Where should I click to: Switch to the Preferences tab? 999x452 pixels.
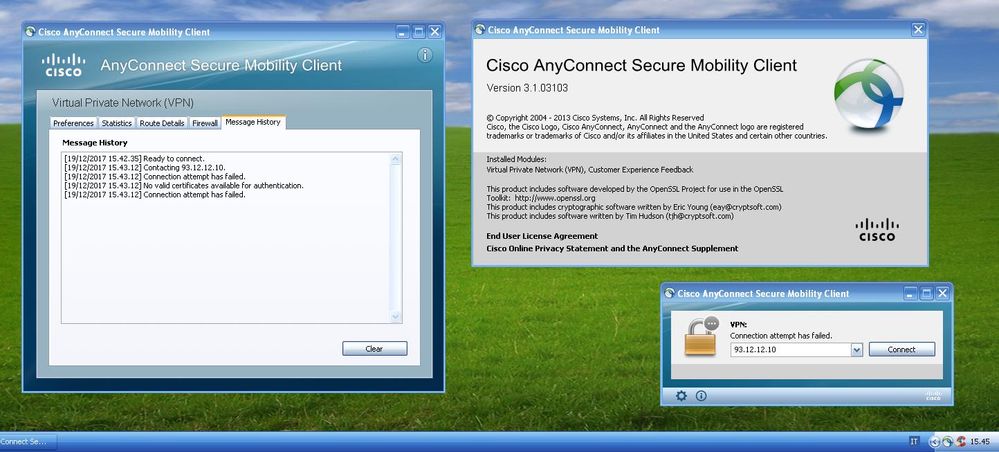(73, 123)
